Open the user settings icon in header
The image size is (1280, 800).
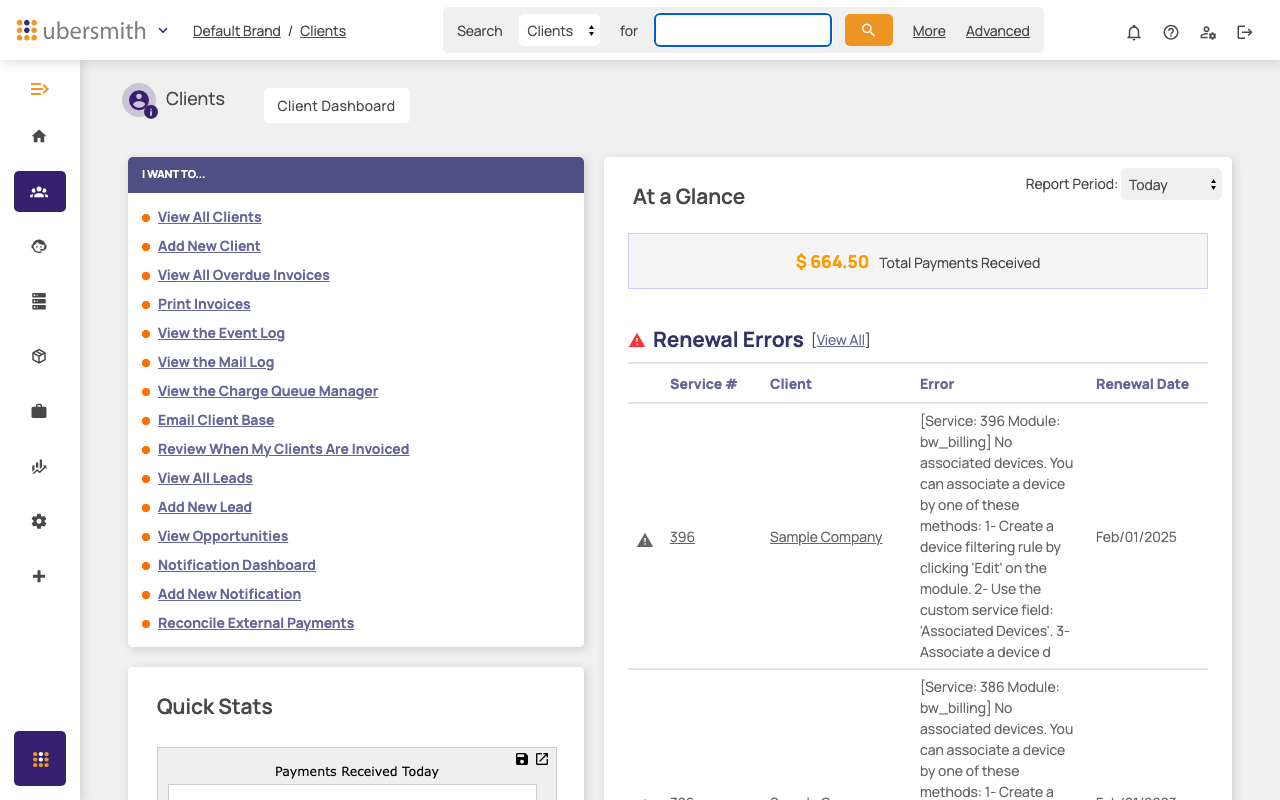pyautogui.click(x=1208, y=32)
